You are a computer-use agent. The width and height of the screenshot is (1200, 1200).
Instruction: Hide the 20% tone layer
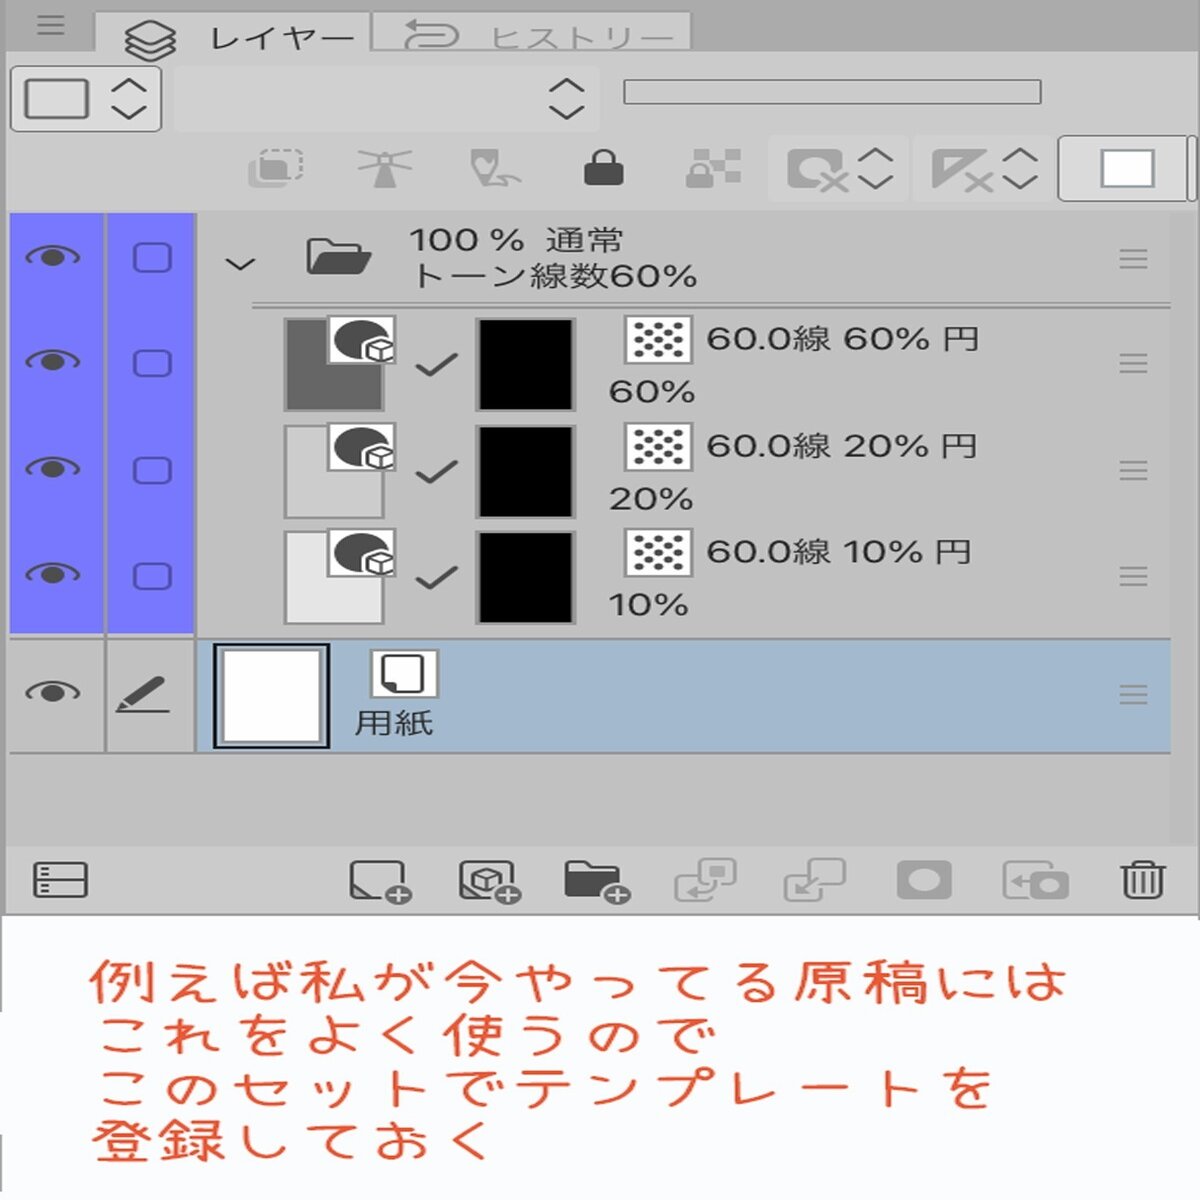coord(53,468)
